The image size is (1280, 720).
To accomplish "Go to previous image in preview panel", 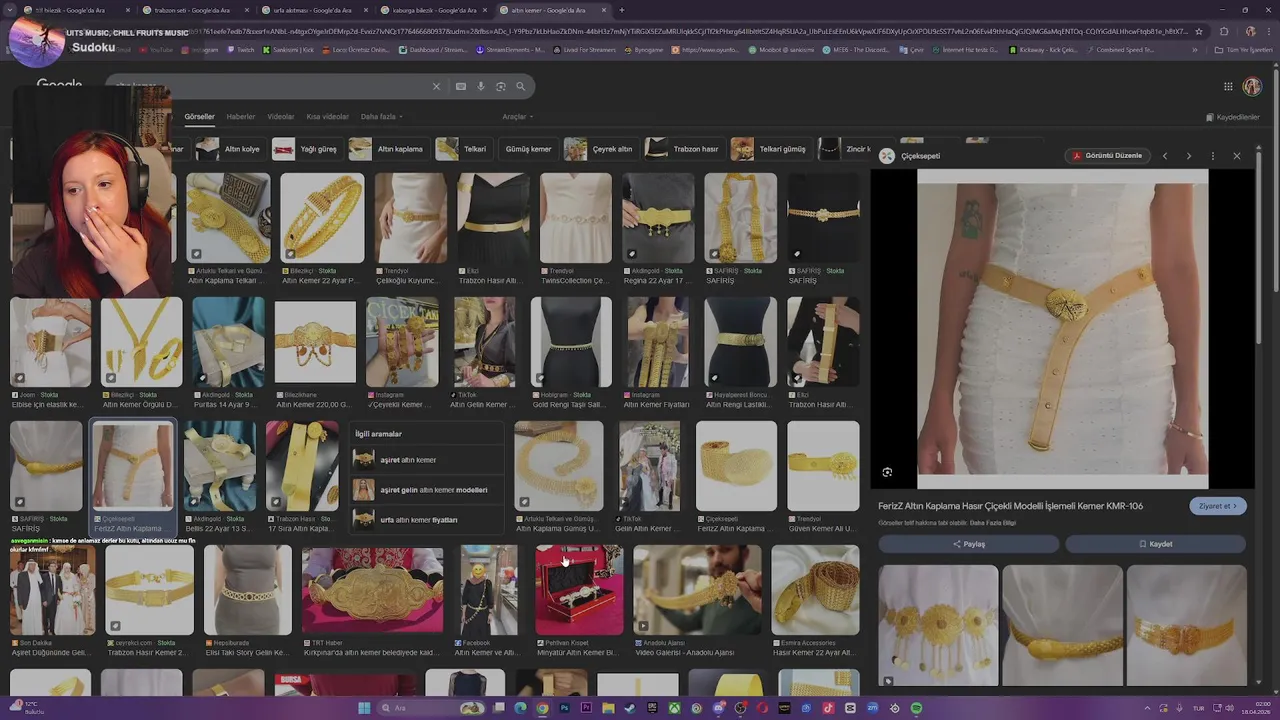I will (1164, 156).
